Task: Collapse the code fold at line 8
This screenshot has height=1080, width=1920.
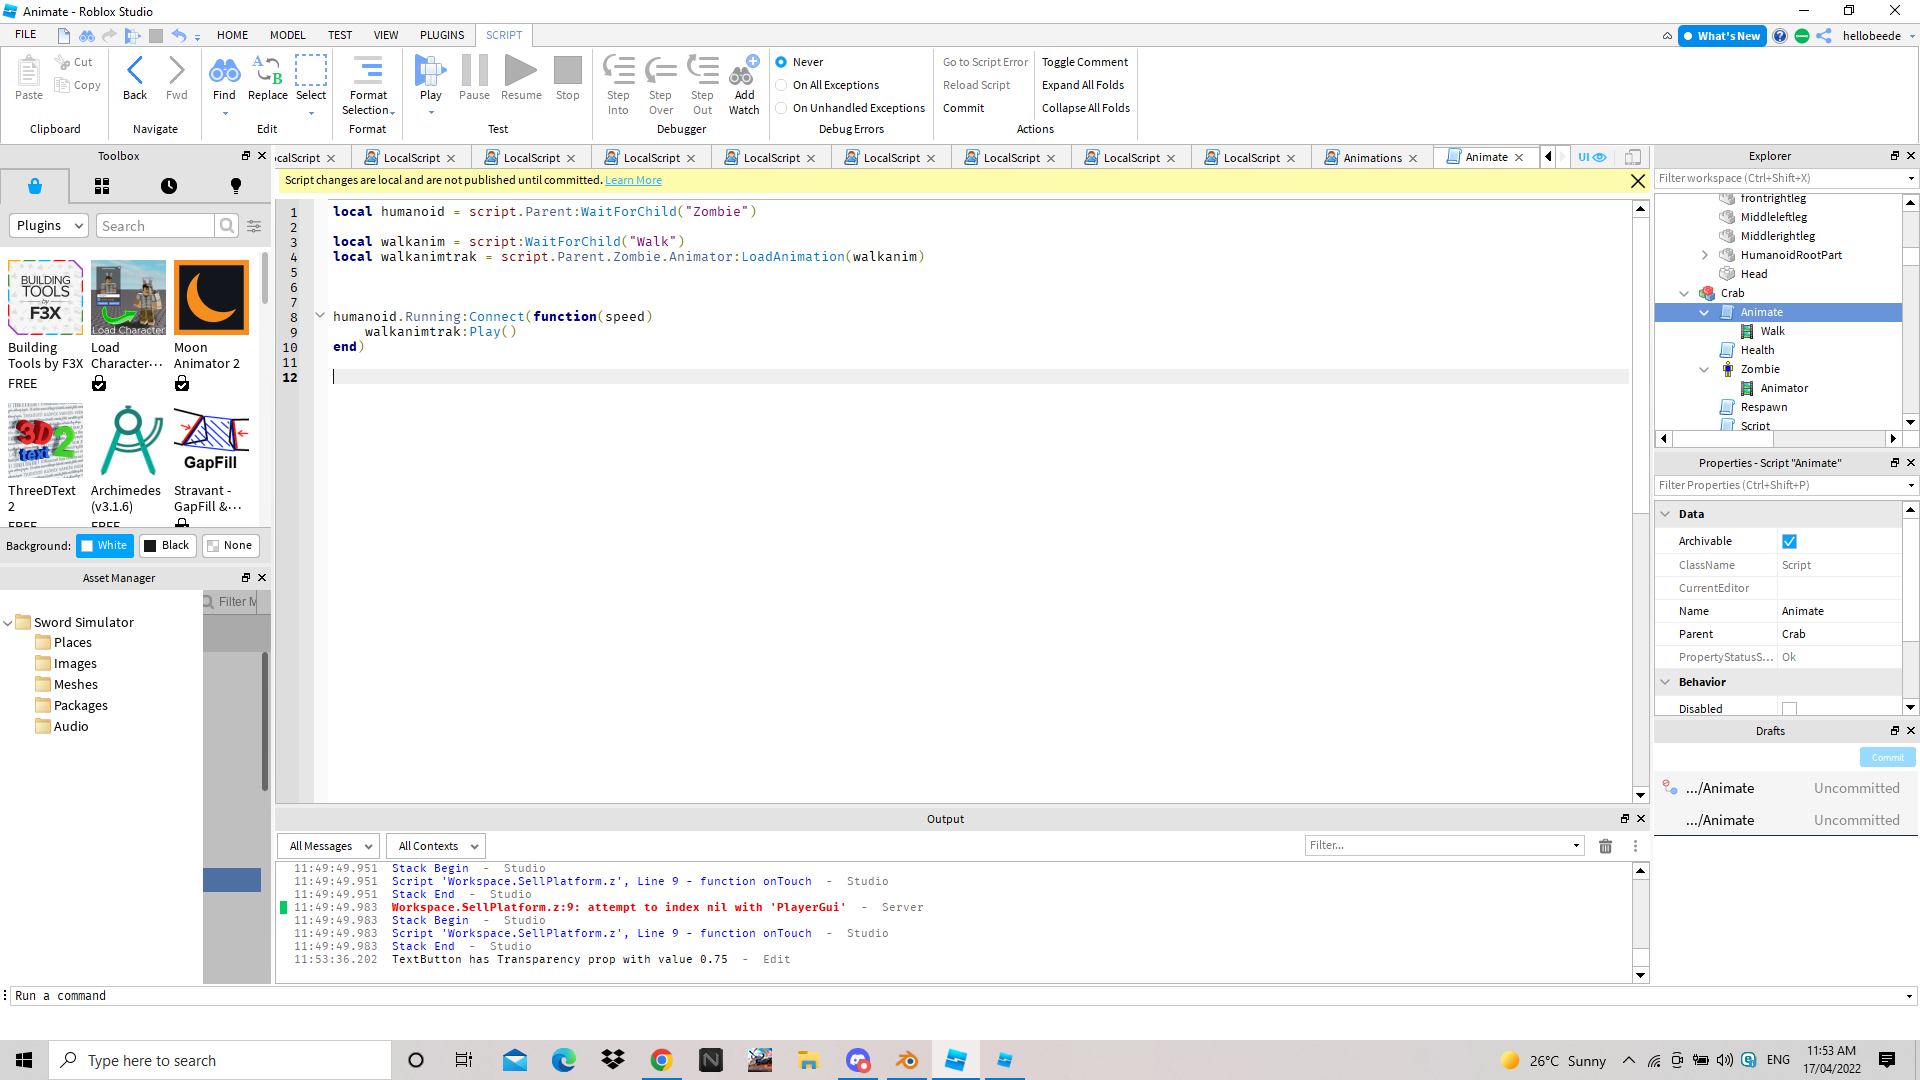Action: (320, 316)
